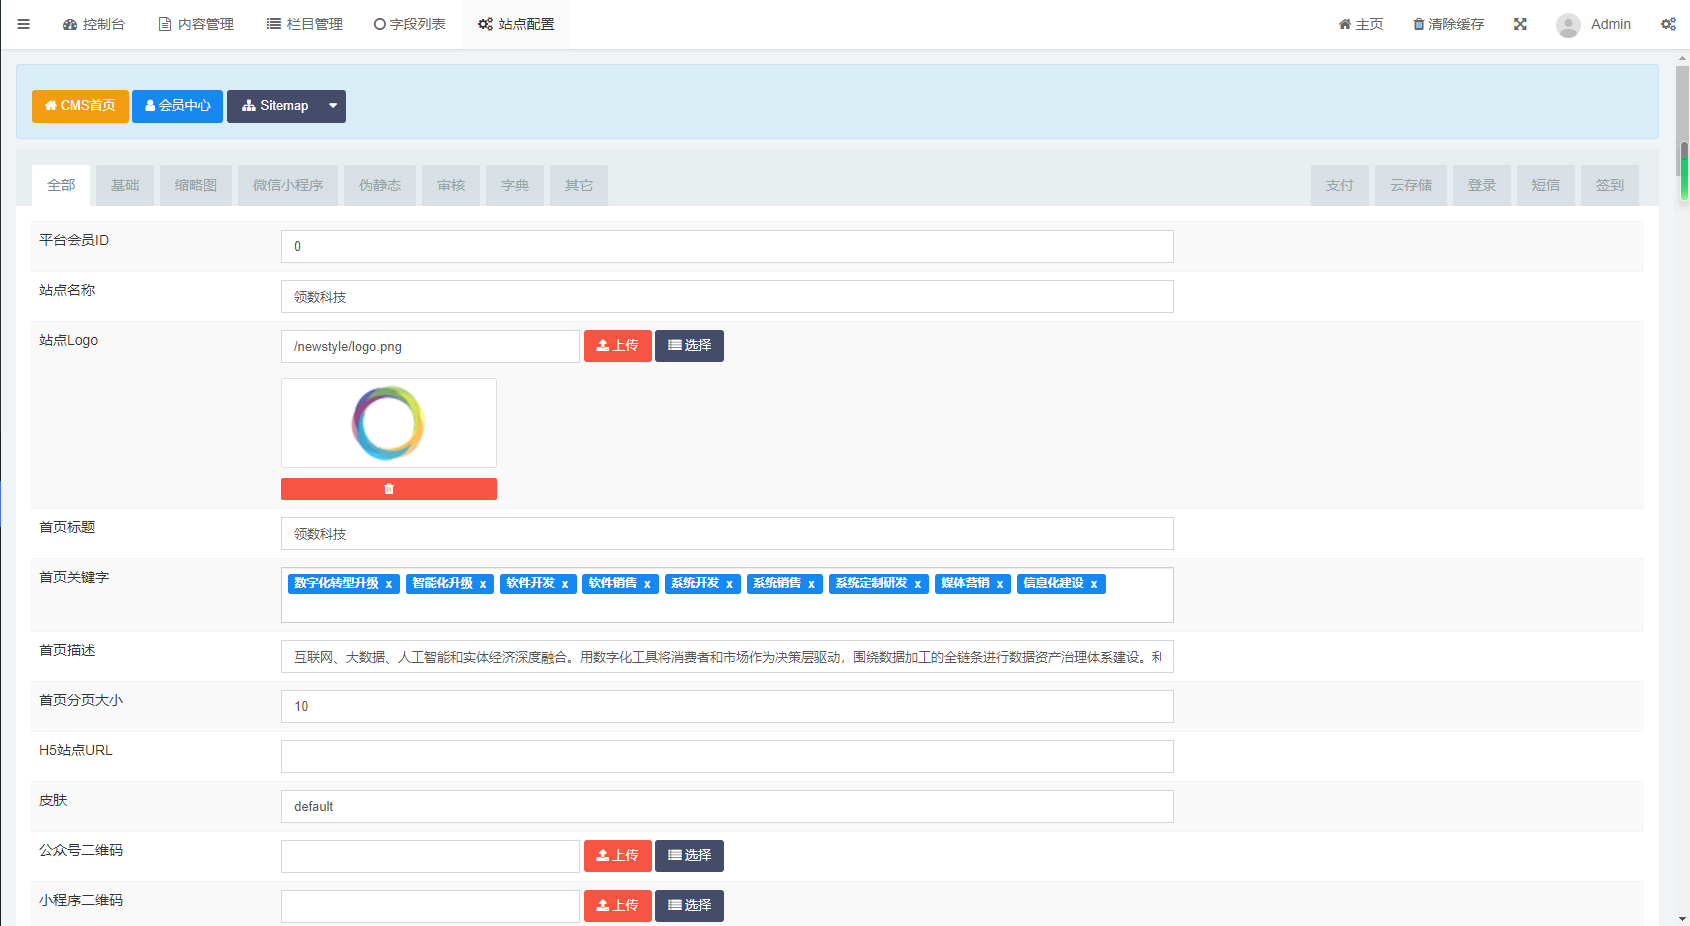Open the Admin user avatar
Viewport: 1690px width, 926px height.
[1568, 25]
